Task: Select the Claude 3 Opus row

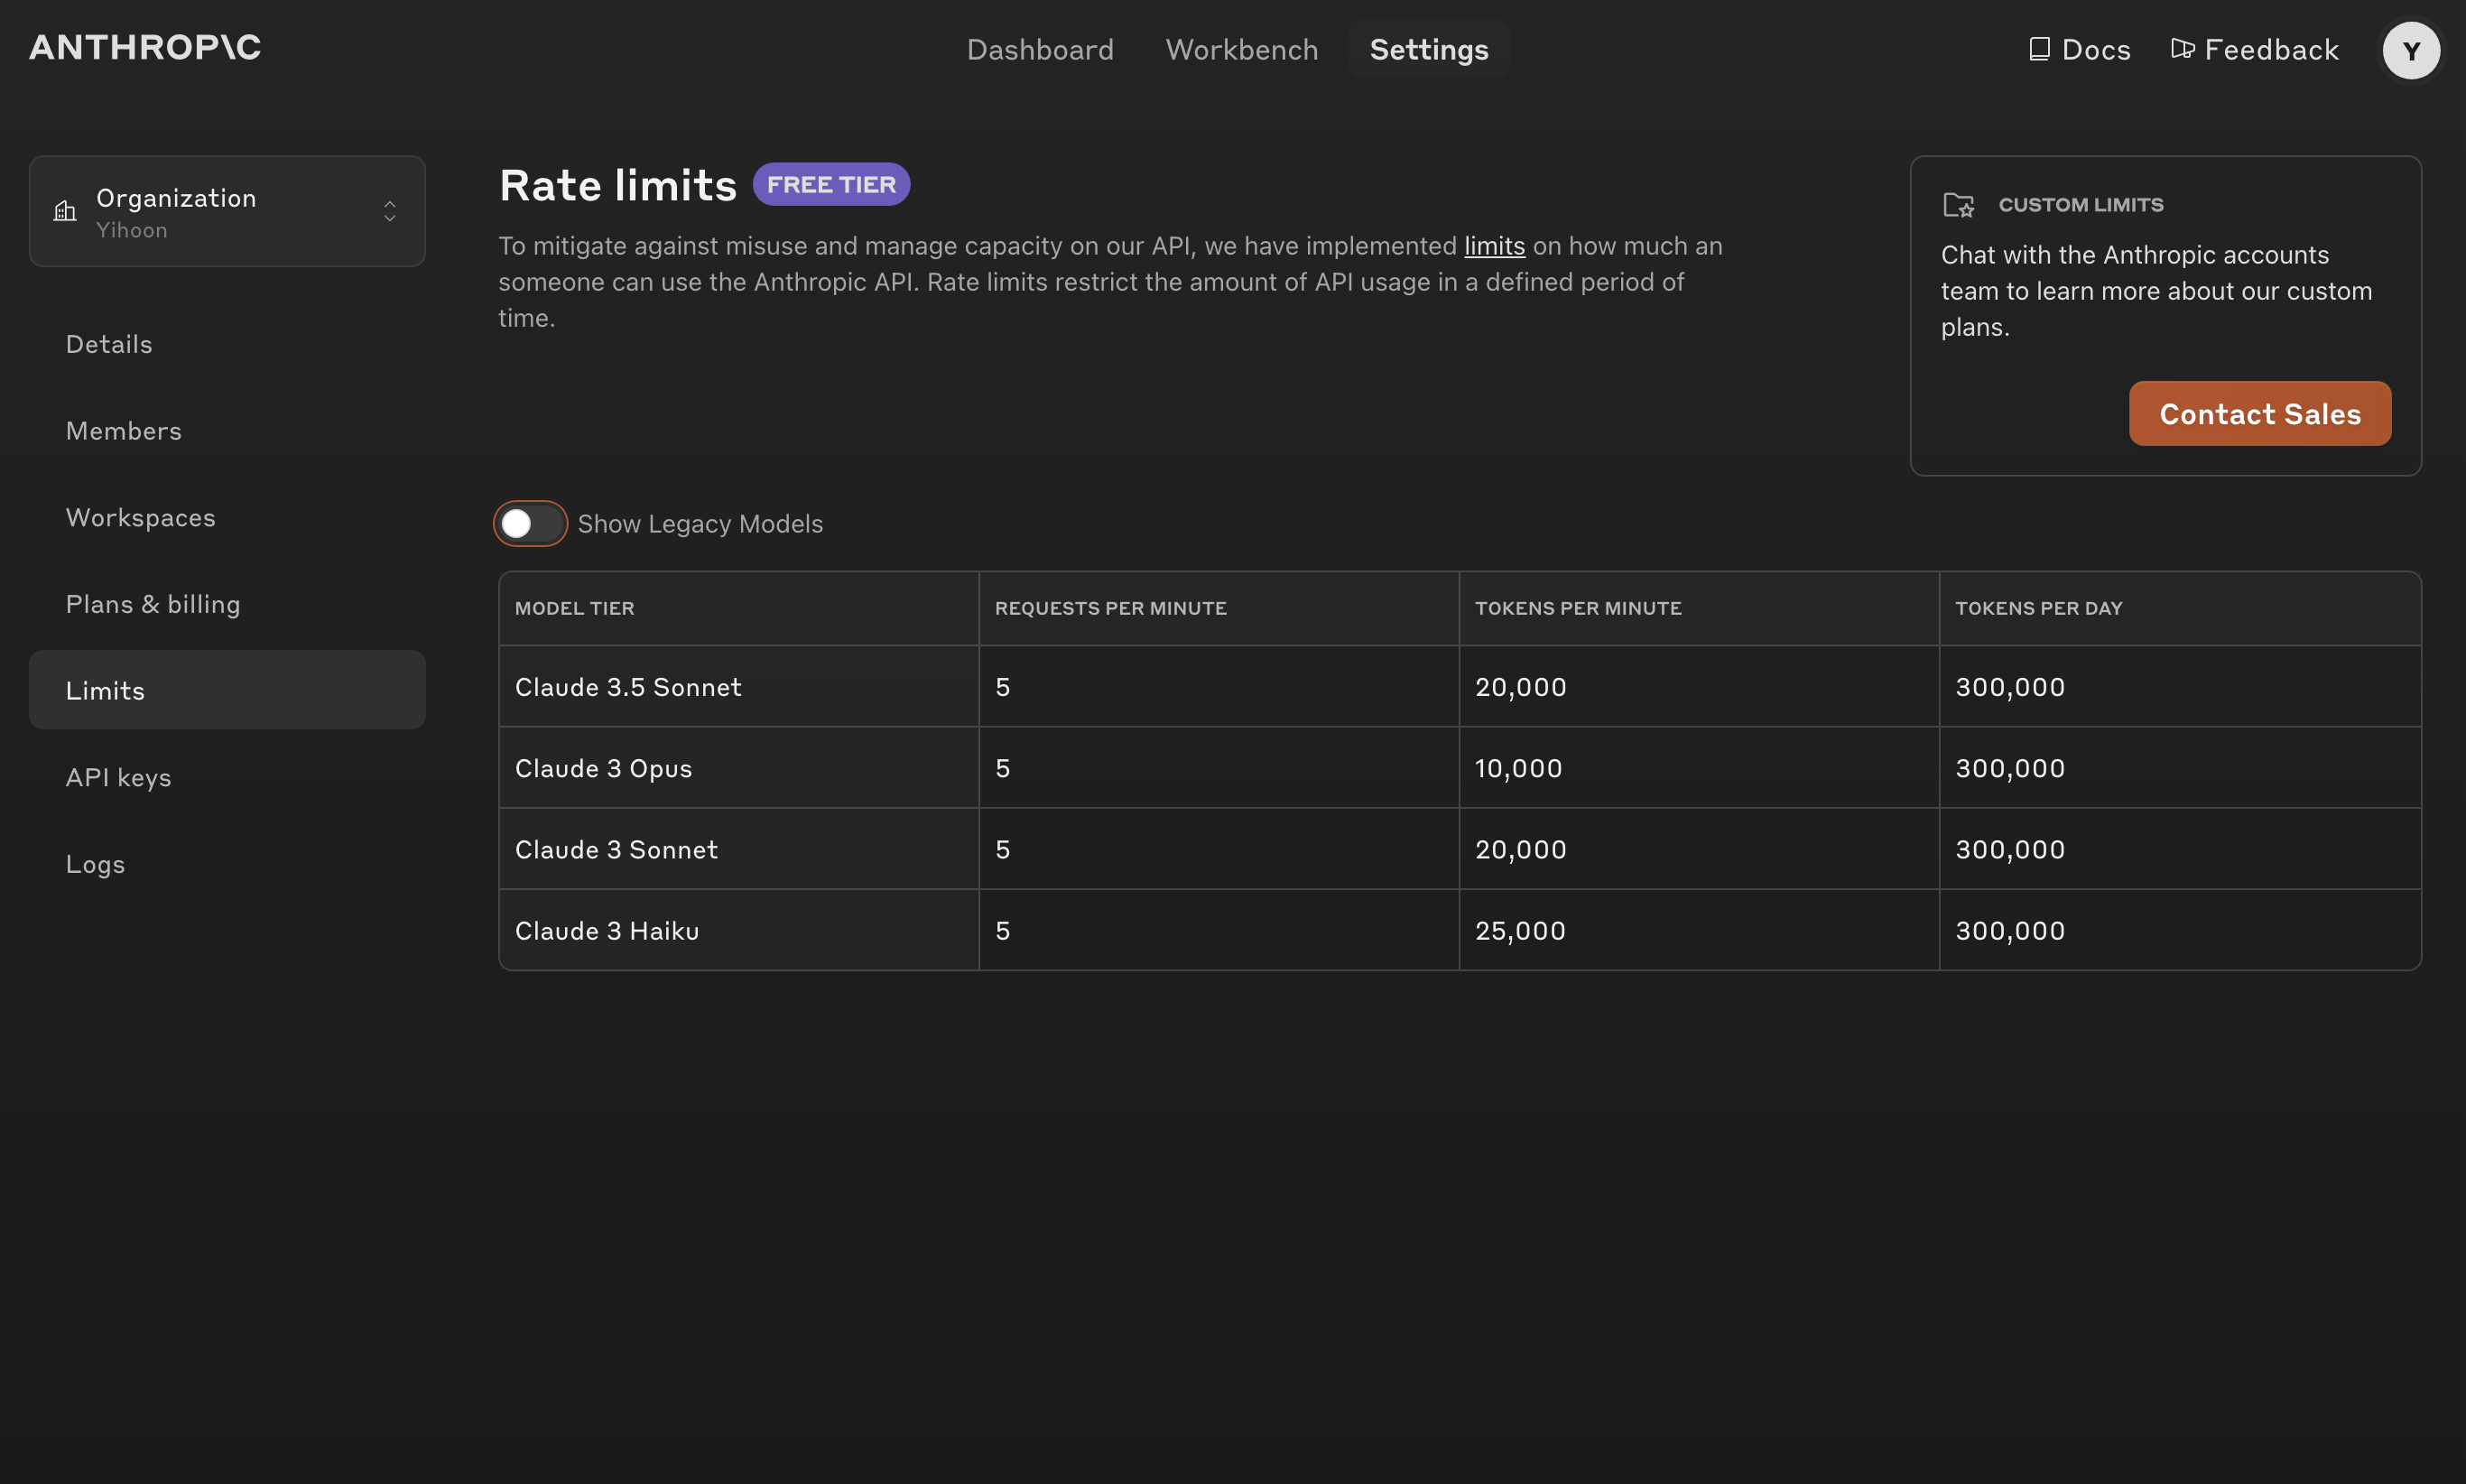Action: pos(604,768)
